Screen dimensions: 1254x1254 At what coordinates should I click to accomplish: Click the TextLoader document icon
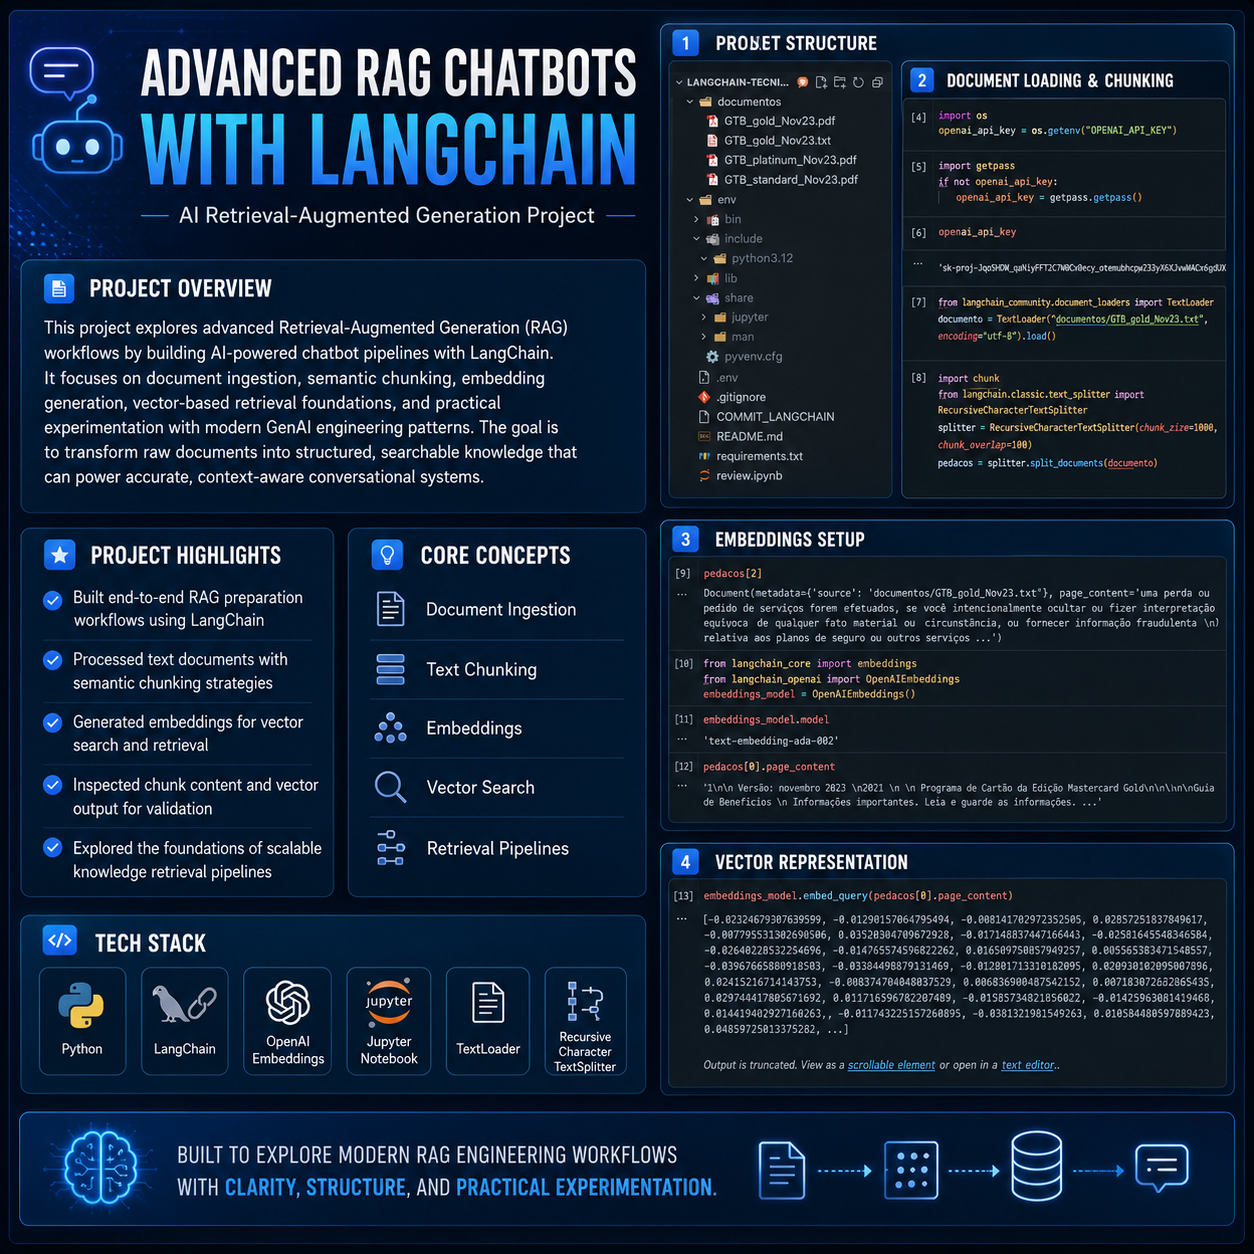(x=488, y=1002)
